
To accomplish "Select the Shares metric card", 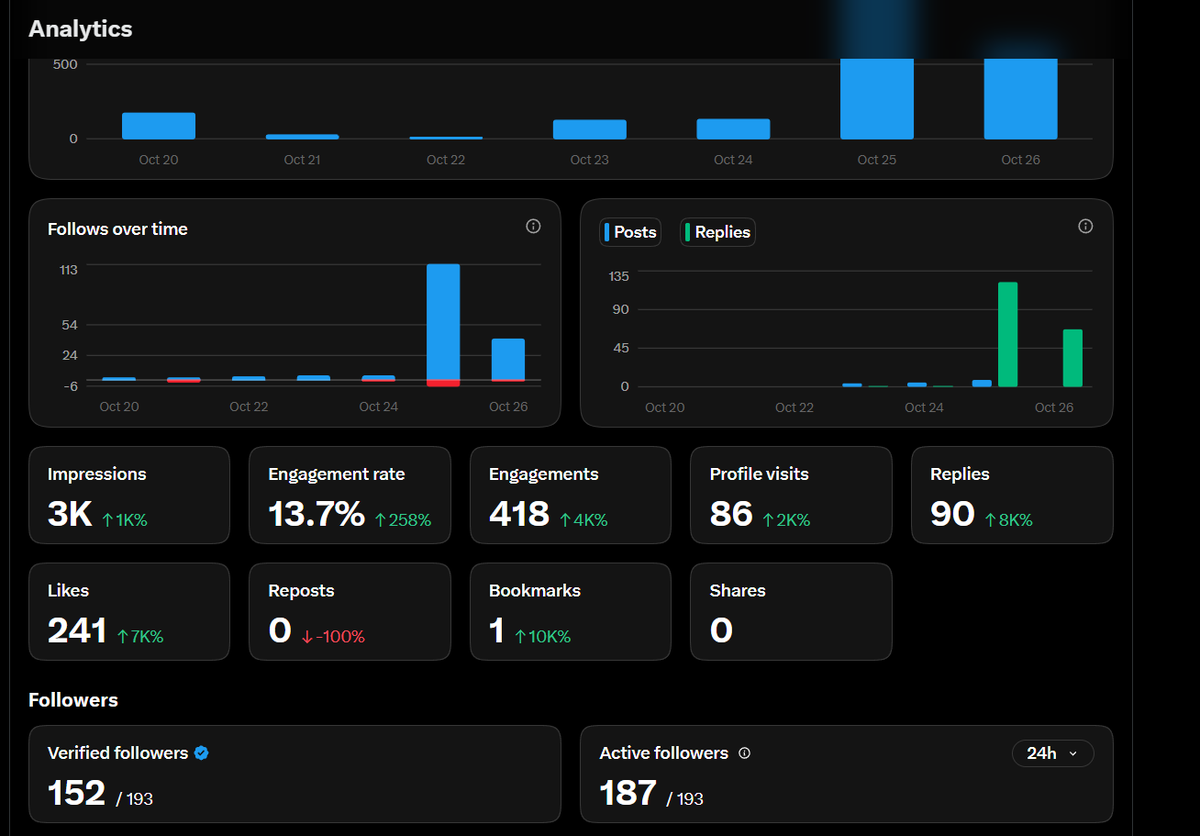I will tap(791, 612).
